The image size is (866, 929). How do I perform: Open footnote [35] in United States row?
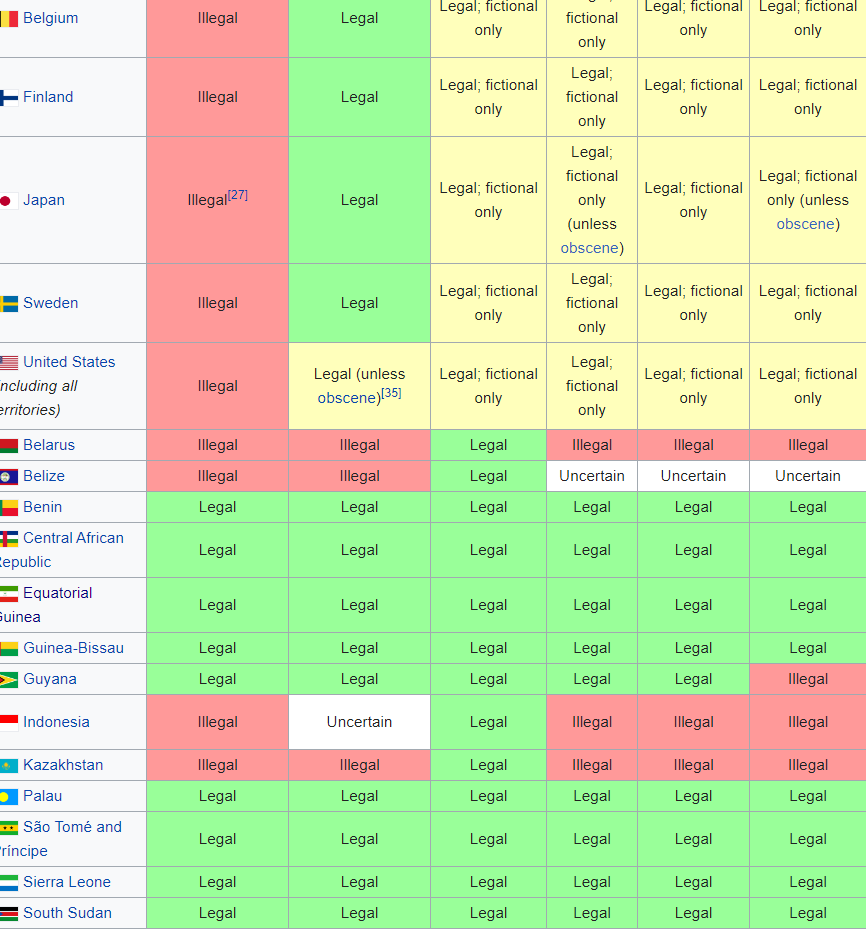pos(391,393)
